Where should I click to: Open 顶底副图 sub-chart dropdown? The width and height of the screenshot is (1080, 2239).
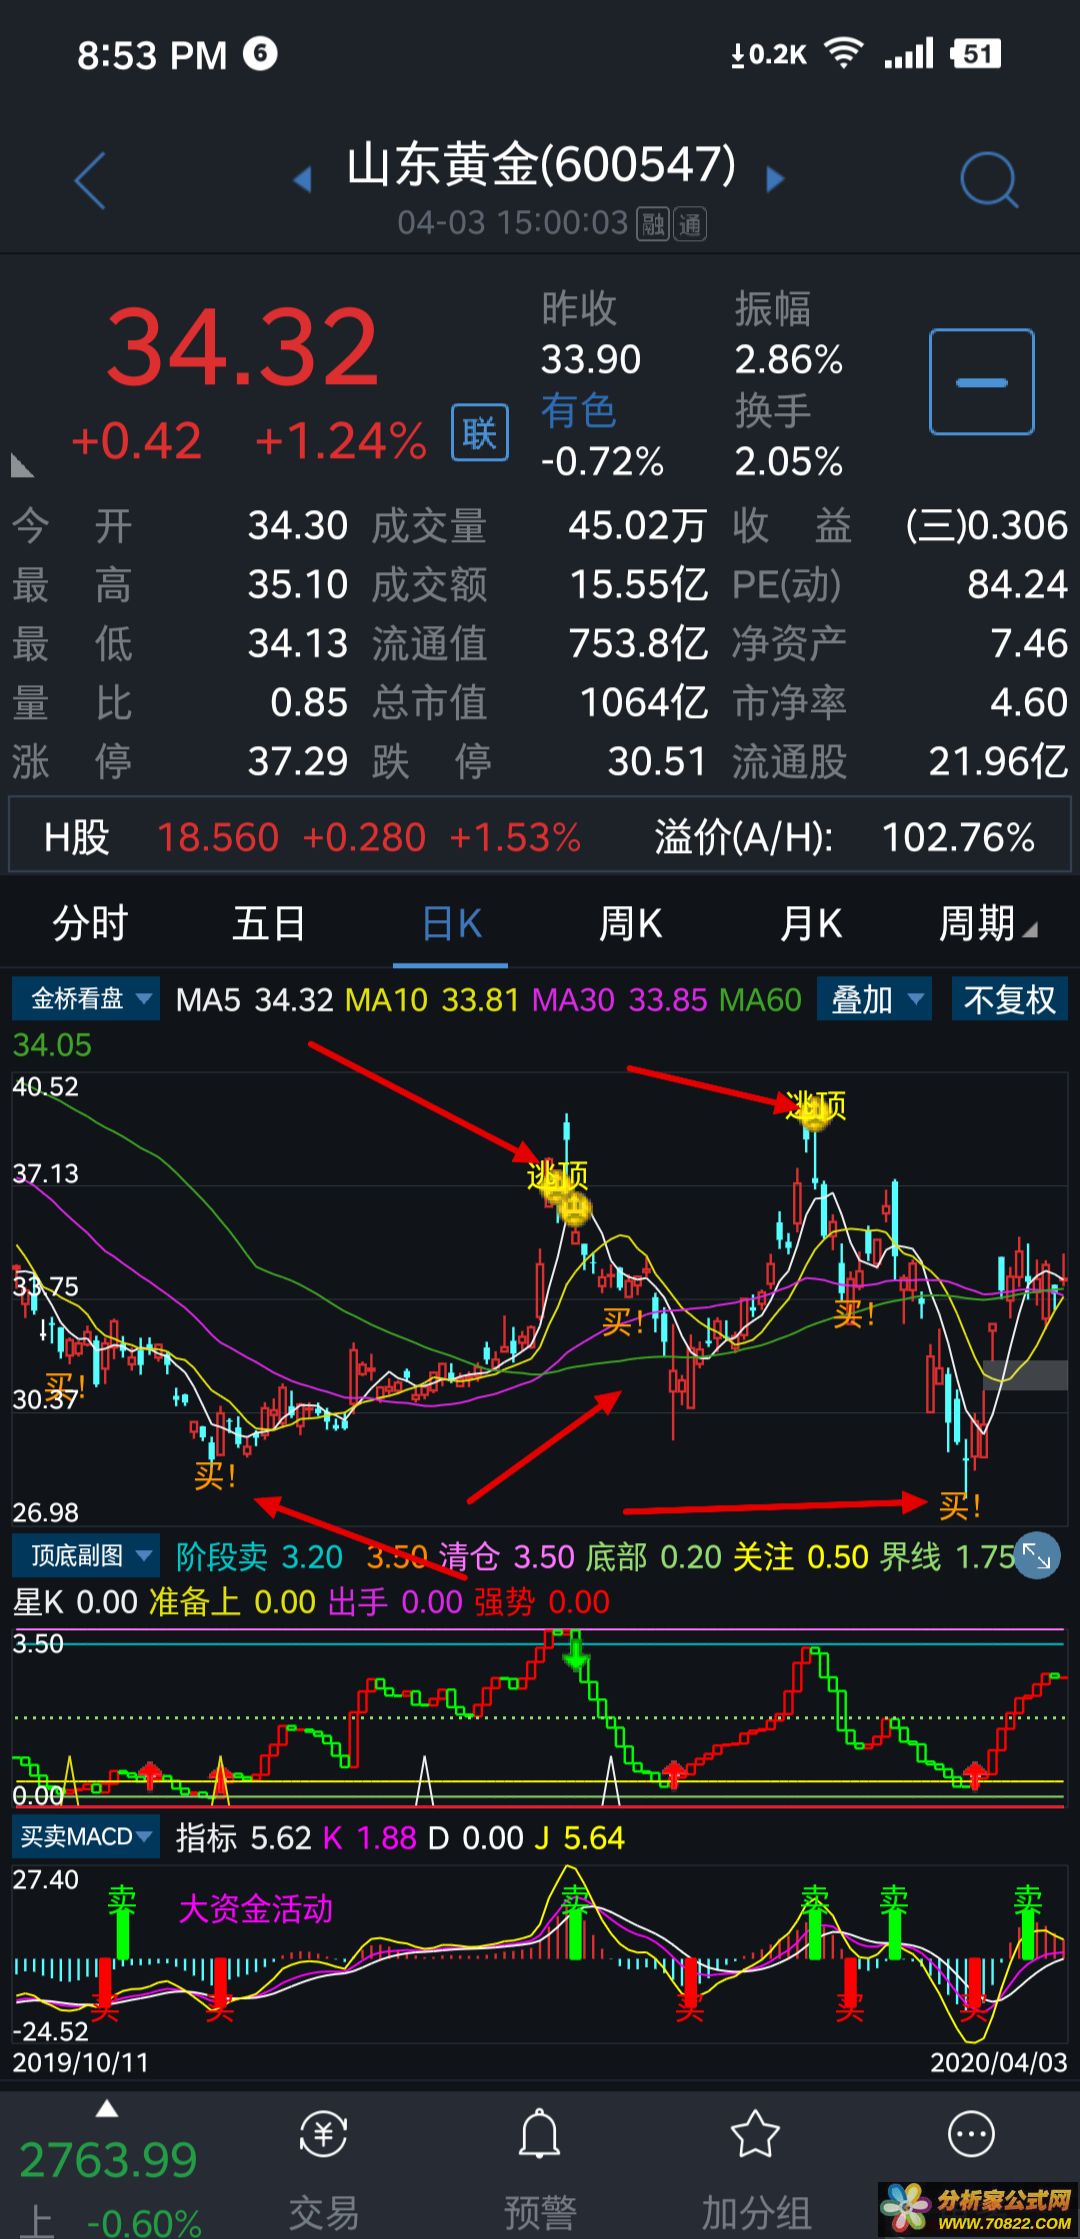[87, 1556]
